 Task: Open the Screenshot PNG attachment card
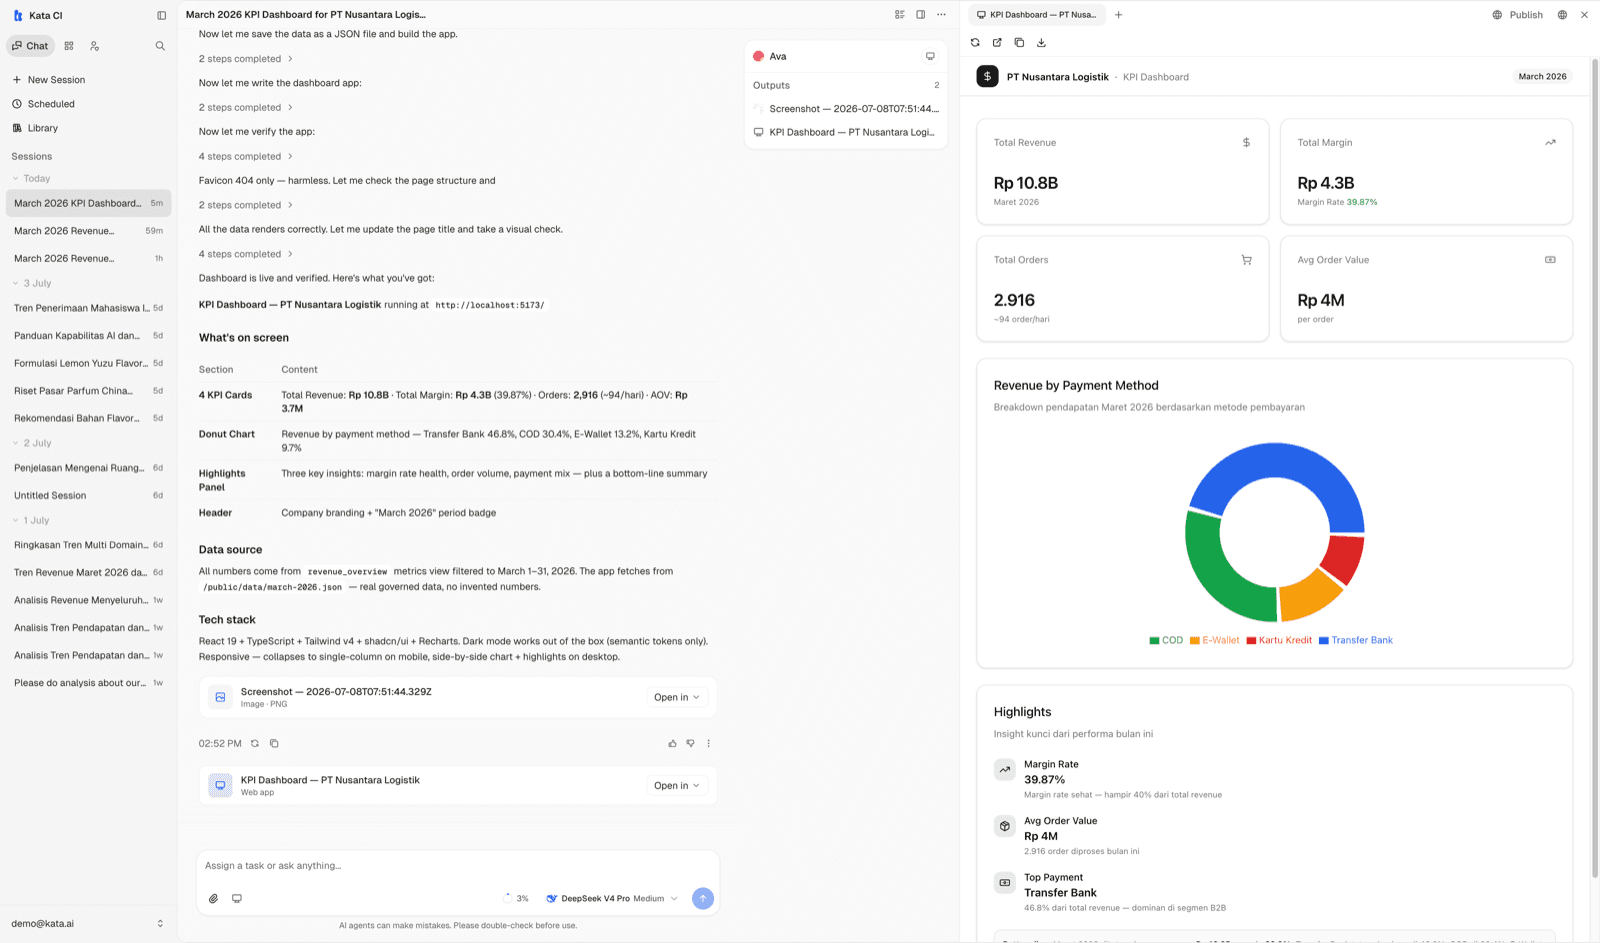pyautogui.click(x=458, y=697)
